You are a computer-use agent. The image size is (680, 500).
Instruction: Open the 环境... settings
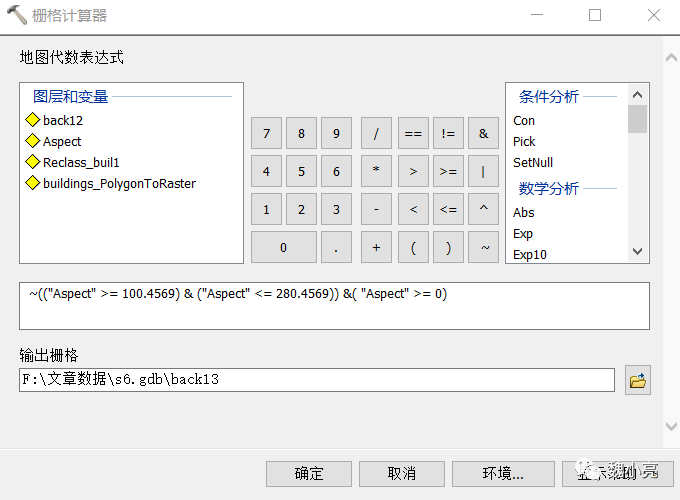[x=503, y=474]
